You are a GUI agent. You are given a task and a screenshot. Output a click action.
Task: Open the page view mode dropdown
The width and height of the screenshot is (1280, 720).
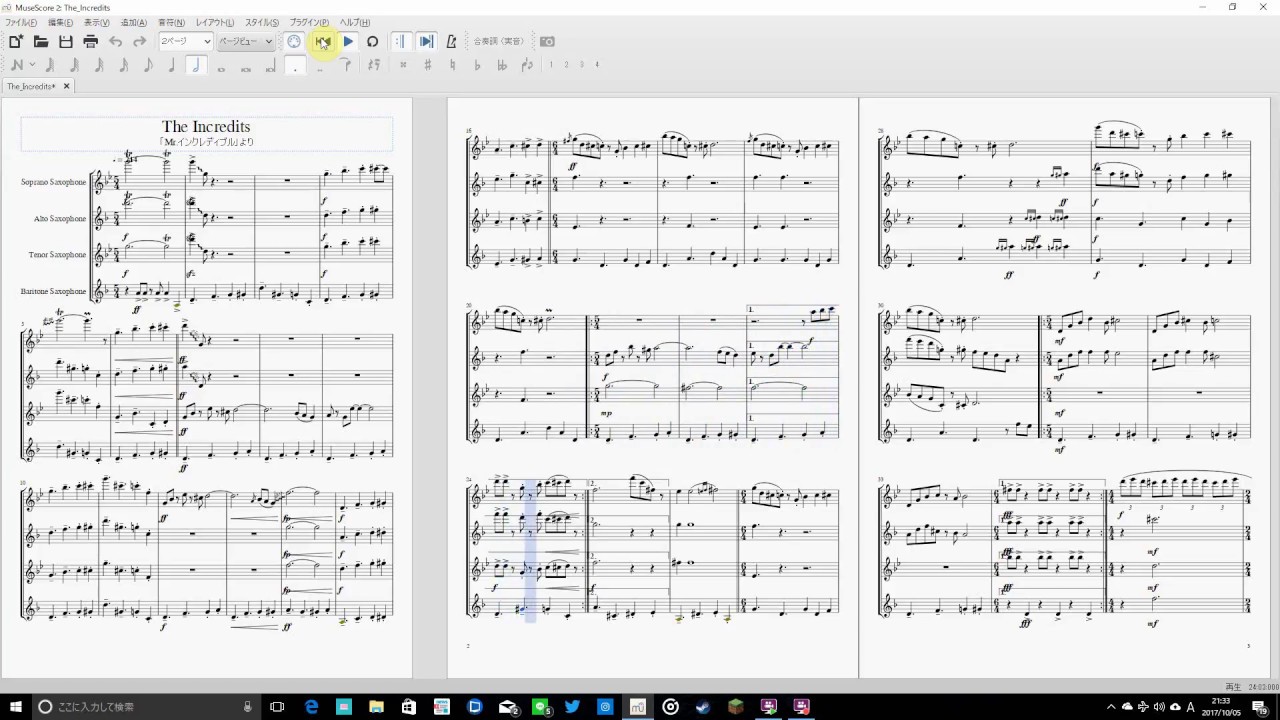click(x=245, y=42)
